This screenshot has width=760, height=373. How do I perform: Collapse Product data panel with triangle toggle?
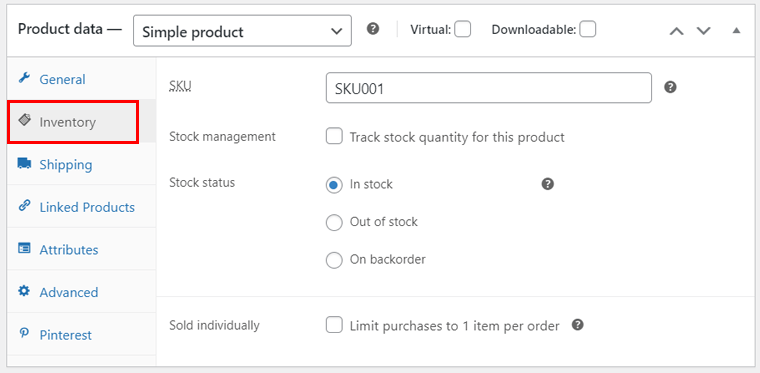tap(736, 31)
